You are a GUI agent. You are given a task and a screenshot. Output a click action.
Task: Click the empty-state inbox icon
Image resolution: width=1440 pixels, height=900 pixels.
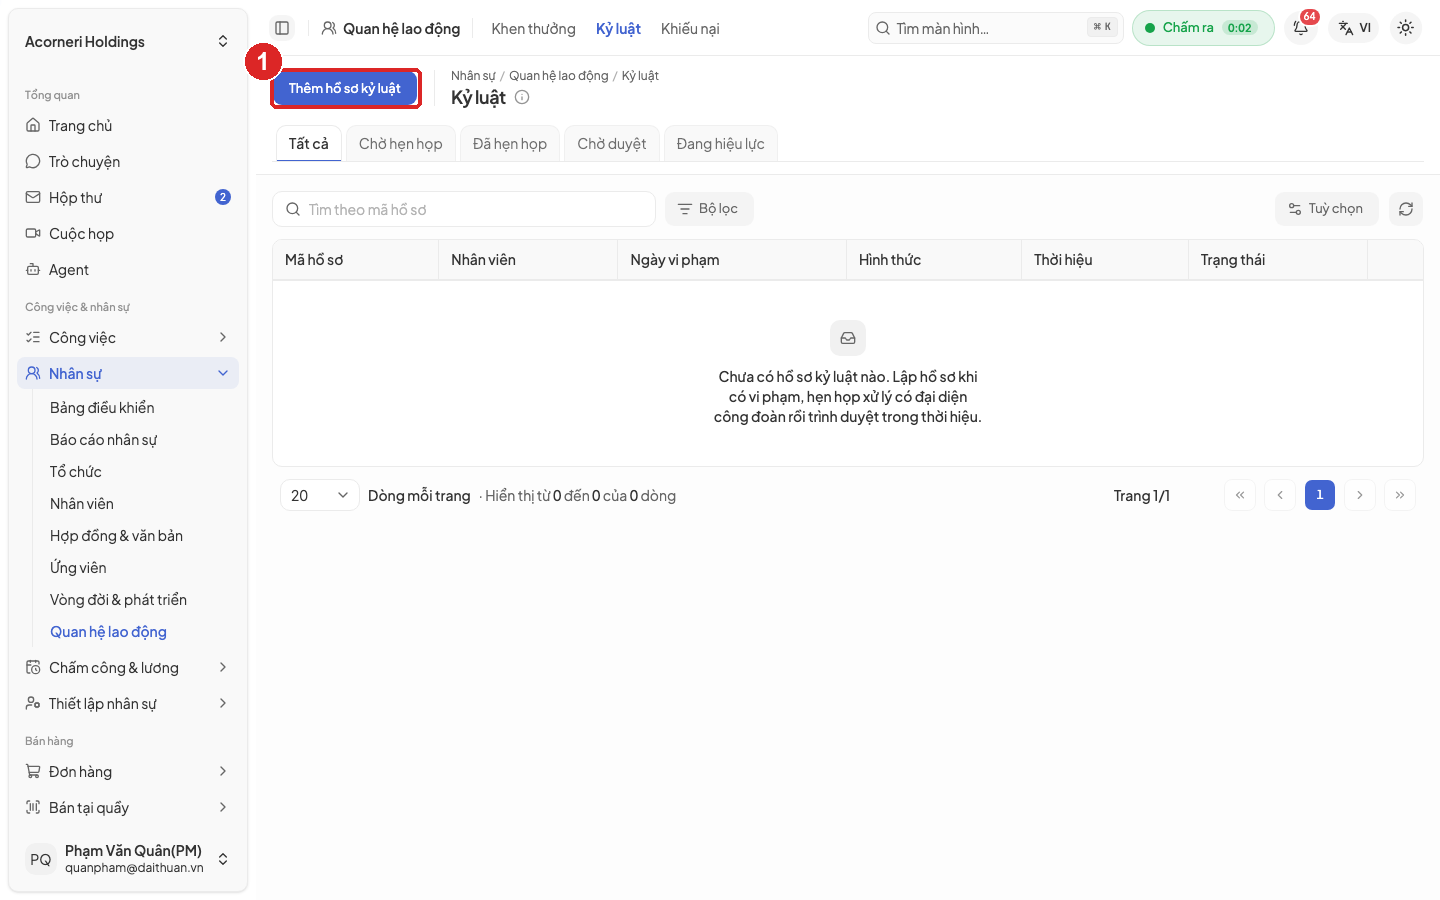(x=848, y=338)
